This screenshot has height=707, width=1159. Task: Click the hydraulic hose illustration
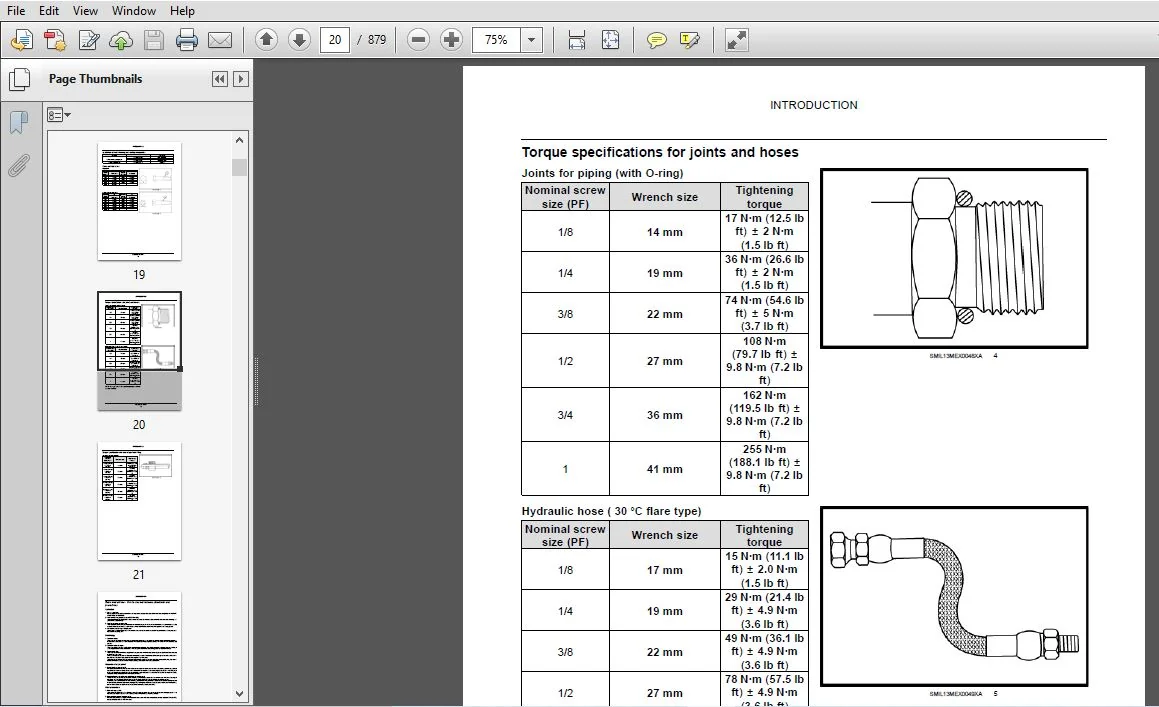(x=954, y=596)
